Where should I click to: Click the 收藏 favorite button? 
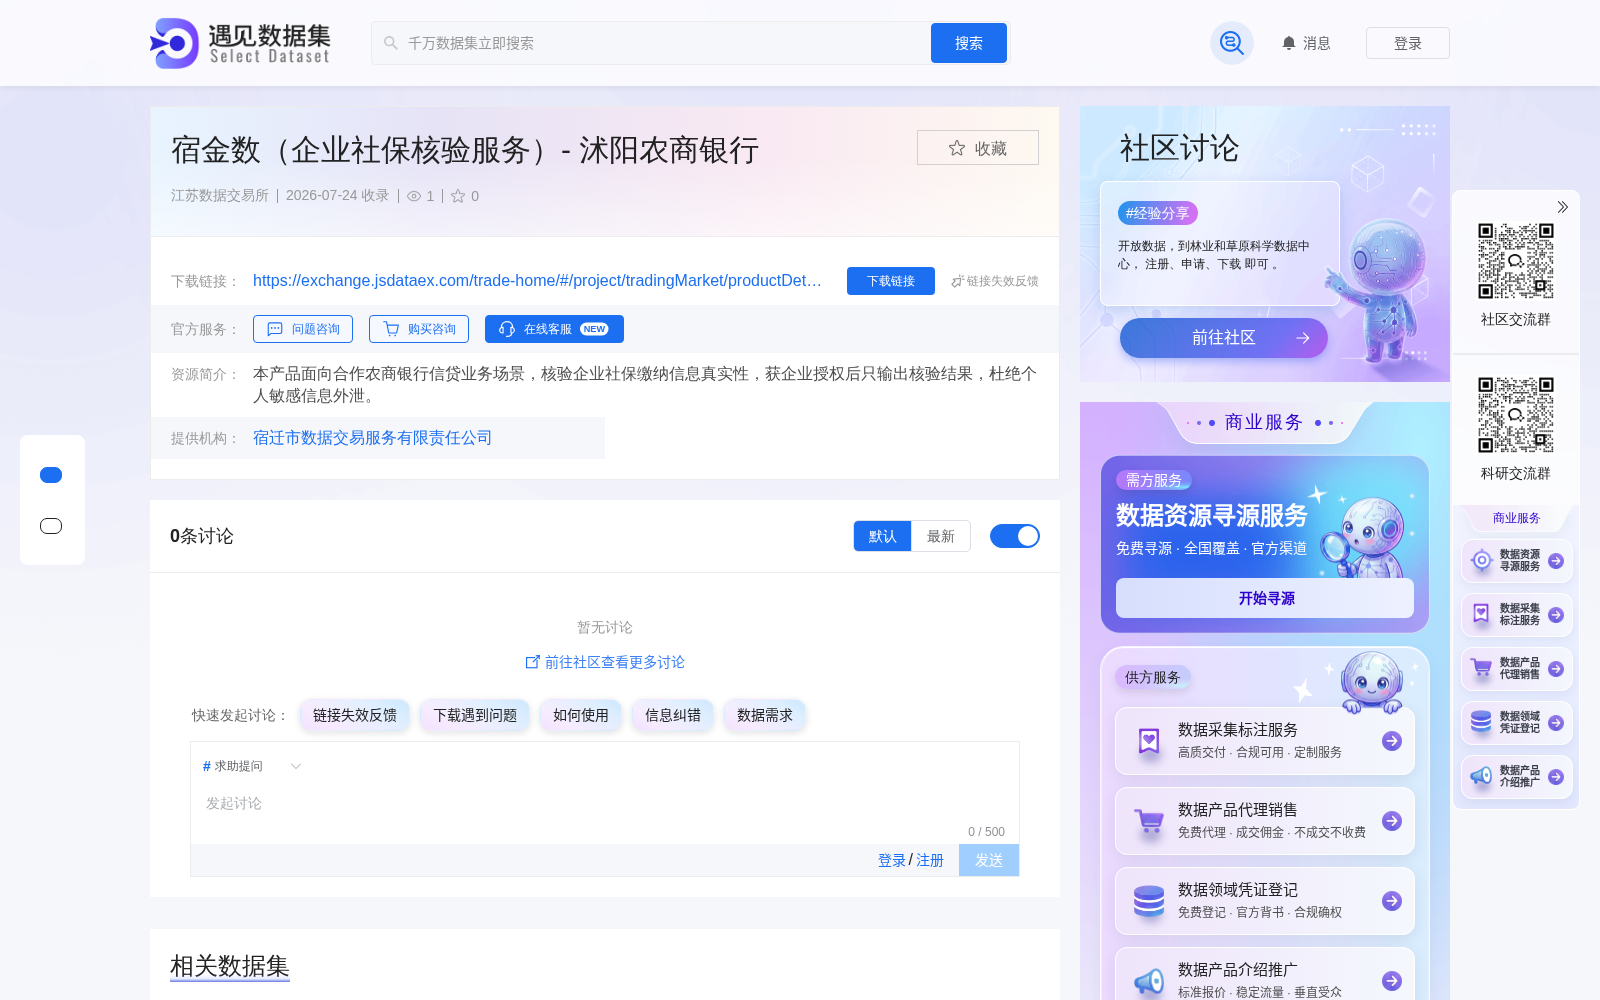[978, 148]
